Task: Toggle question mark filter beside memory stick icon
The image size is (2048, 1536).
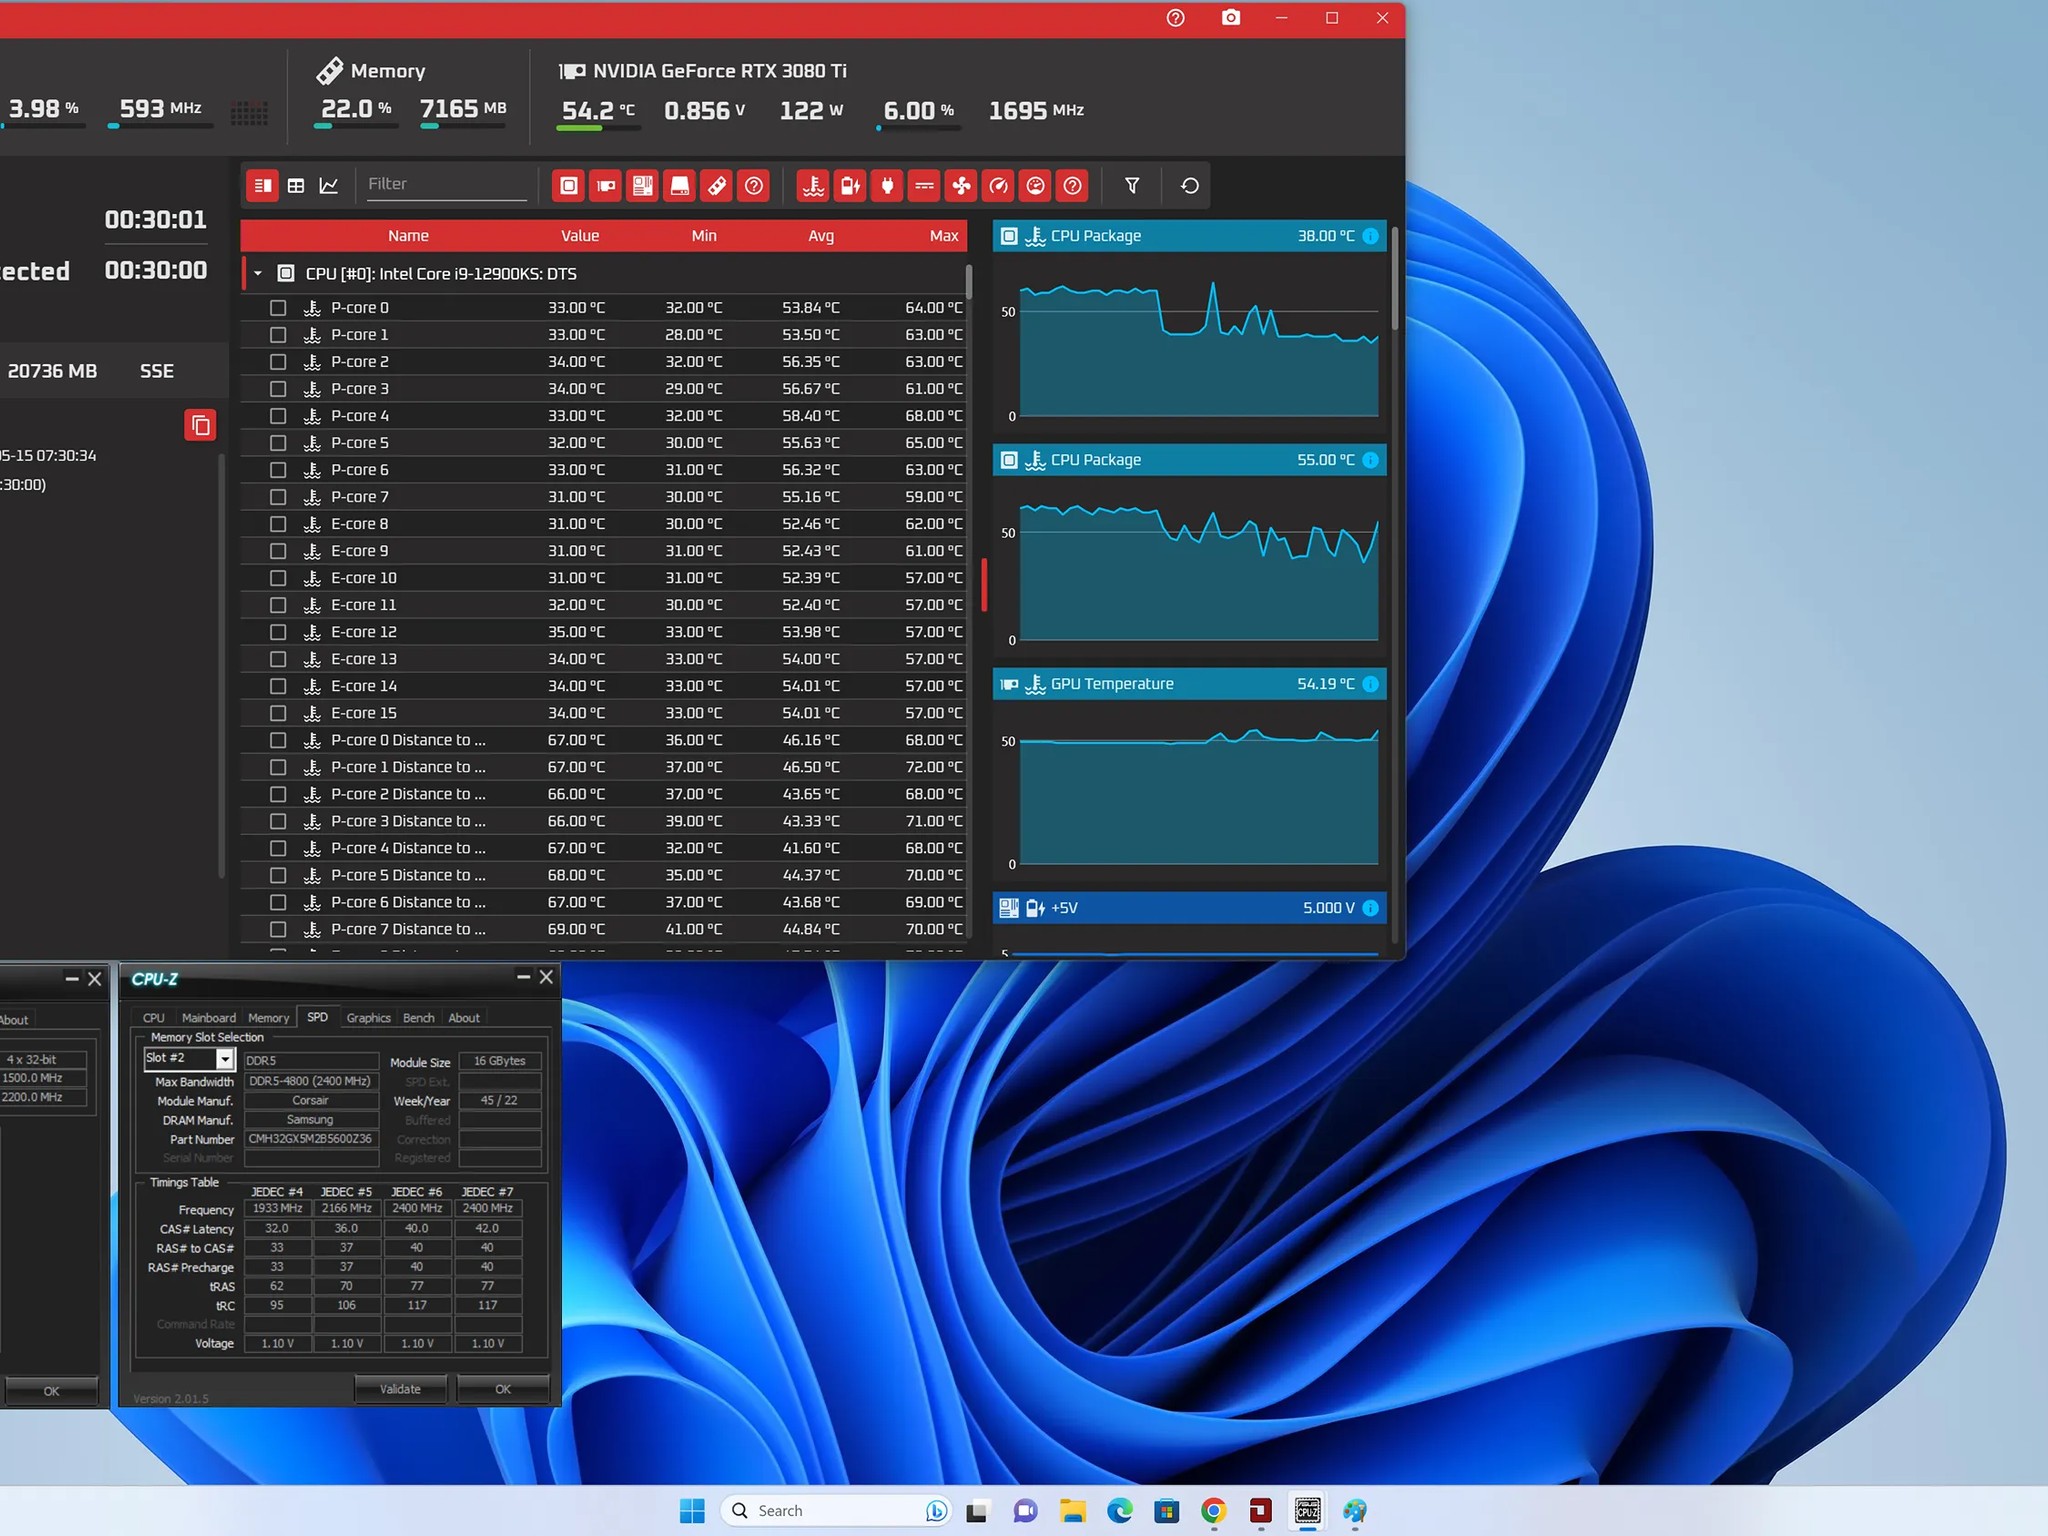Action: 754,185
